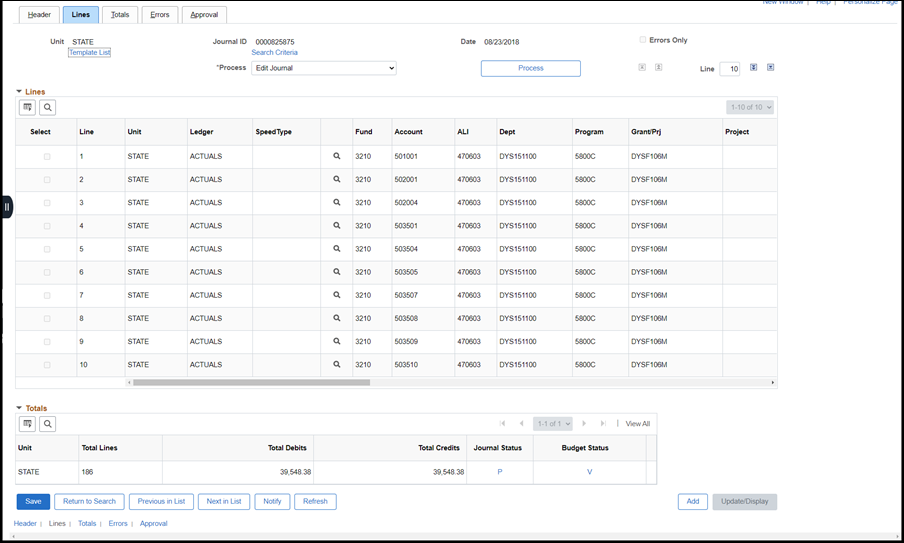Check the Errors Only checkbox

pos(642,40)
